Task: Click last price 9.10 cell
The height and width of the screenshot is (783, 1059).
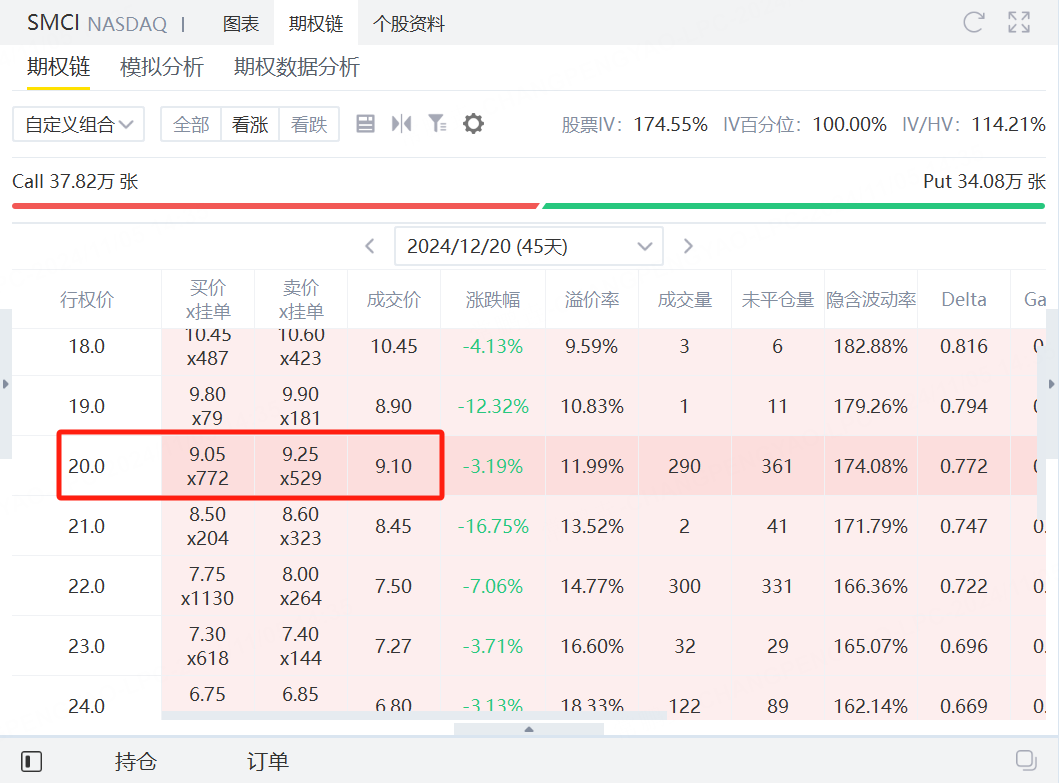Action: (x=394, y=466)
